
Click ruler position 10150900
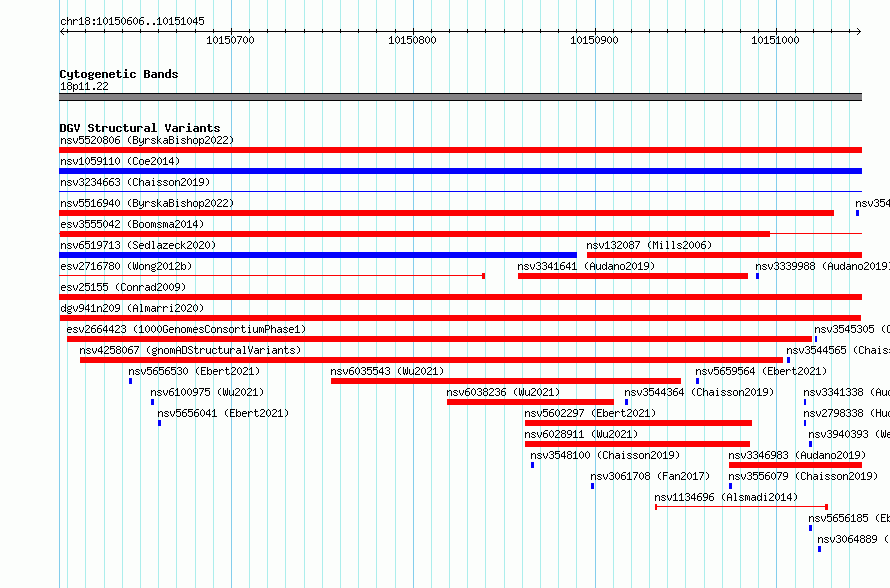point(594,40)
